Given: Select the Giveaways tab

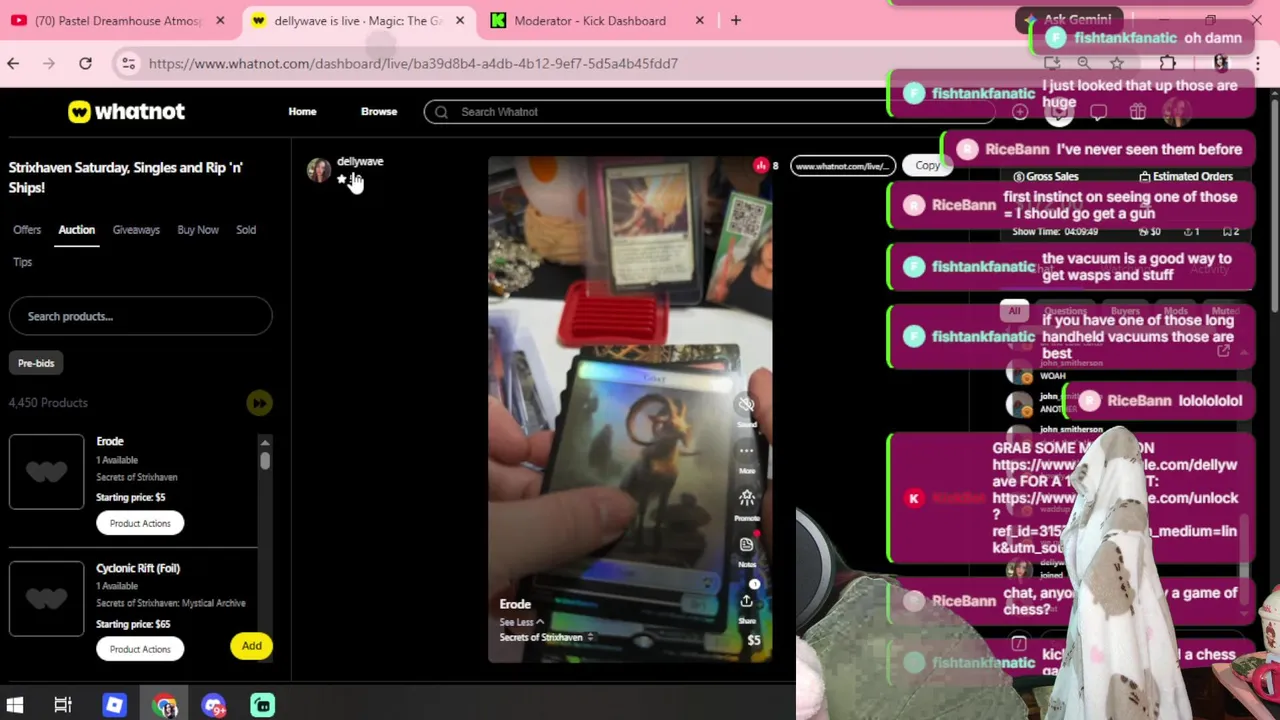Looking at the screenshot, I should pos(136,230).
